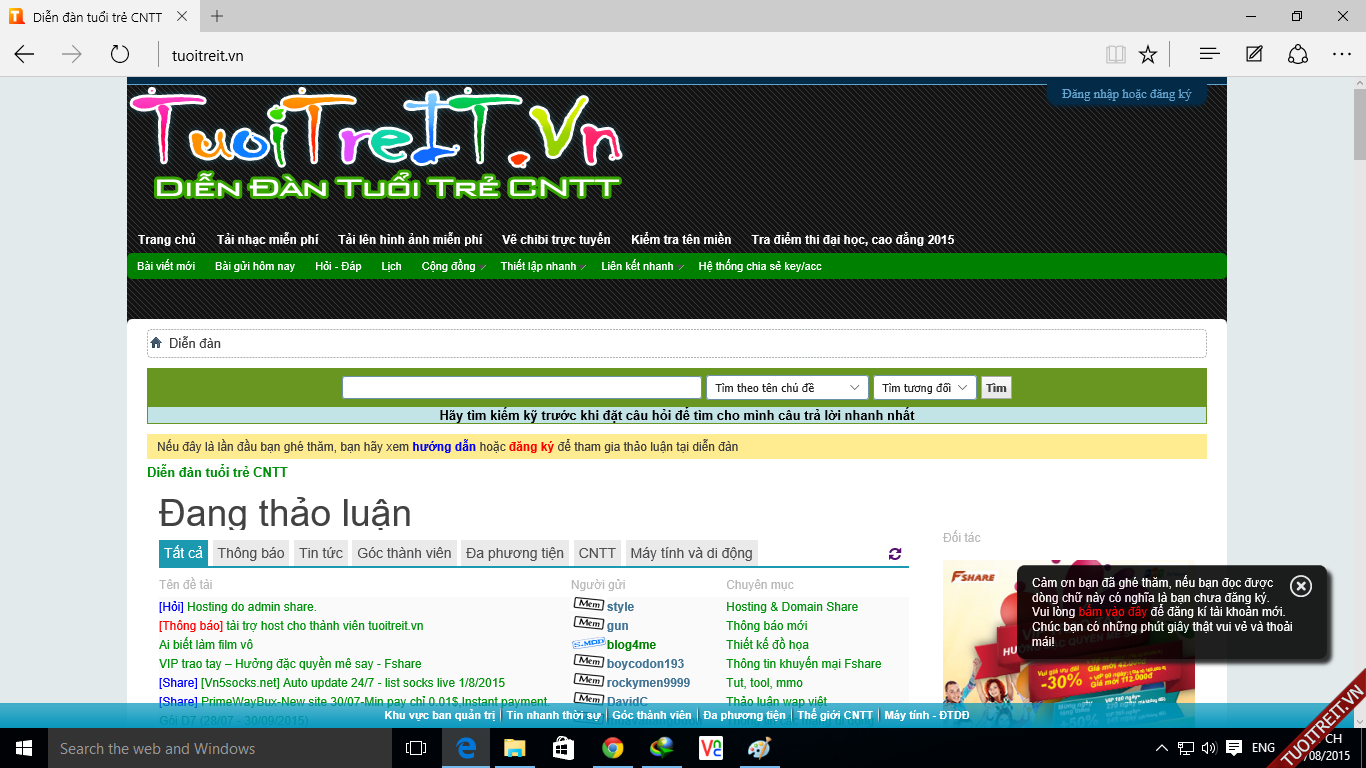Expand the 'Cộng đồng' menu
Screen dimensions: 1366x768
click(453, 267)
